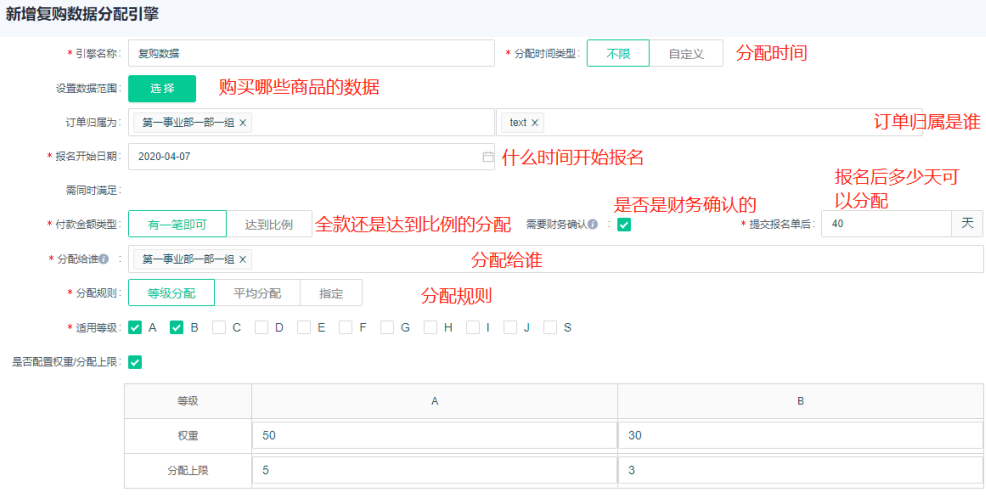The width and height of the screenshot is (986, 495).
Task: Select 达到比例 payment amount type
Action: click(269, 225)
